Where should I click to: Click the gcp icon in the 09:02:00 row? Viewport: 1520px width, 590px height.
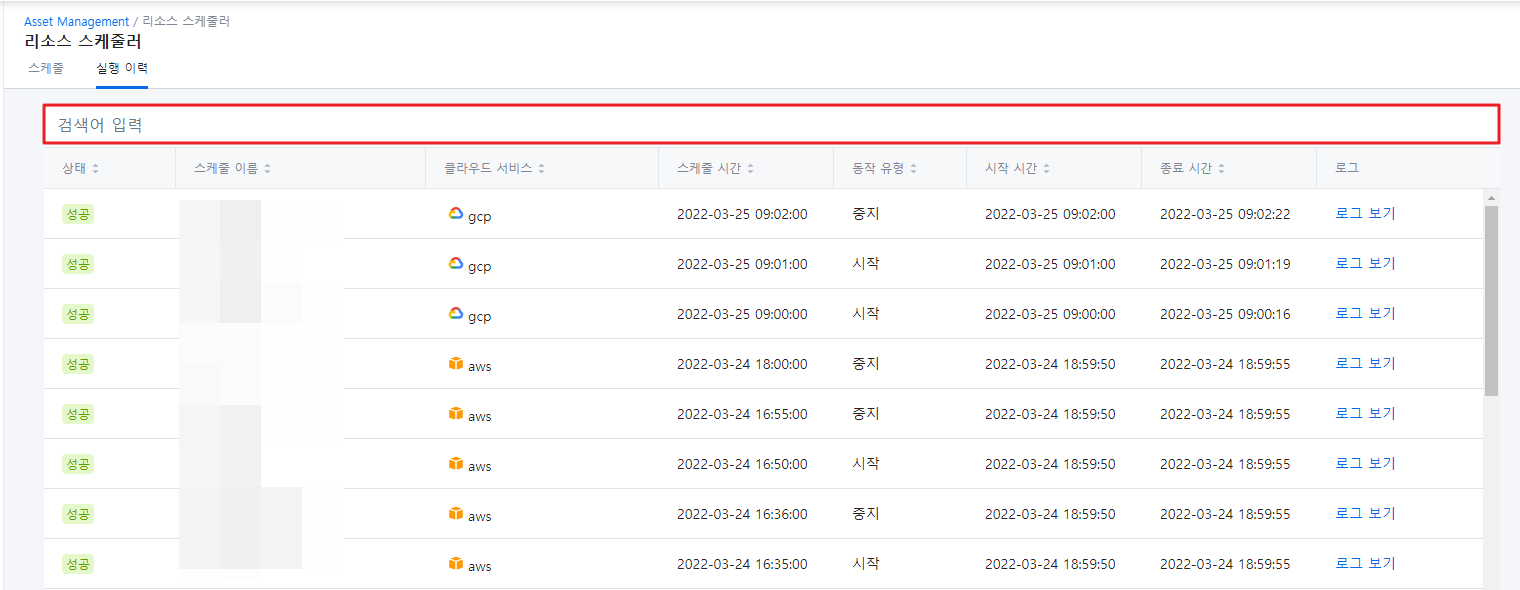click(x=456, y=213)
